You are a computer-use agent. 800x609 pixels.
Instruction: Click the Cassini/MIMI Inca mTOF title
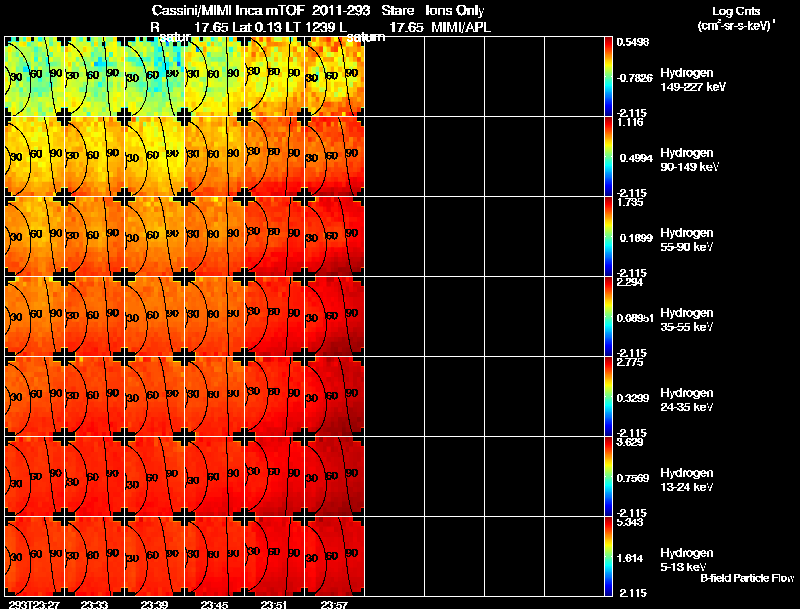pos(228,11)
